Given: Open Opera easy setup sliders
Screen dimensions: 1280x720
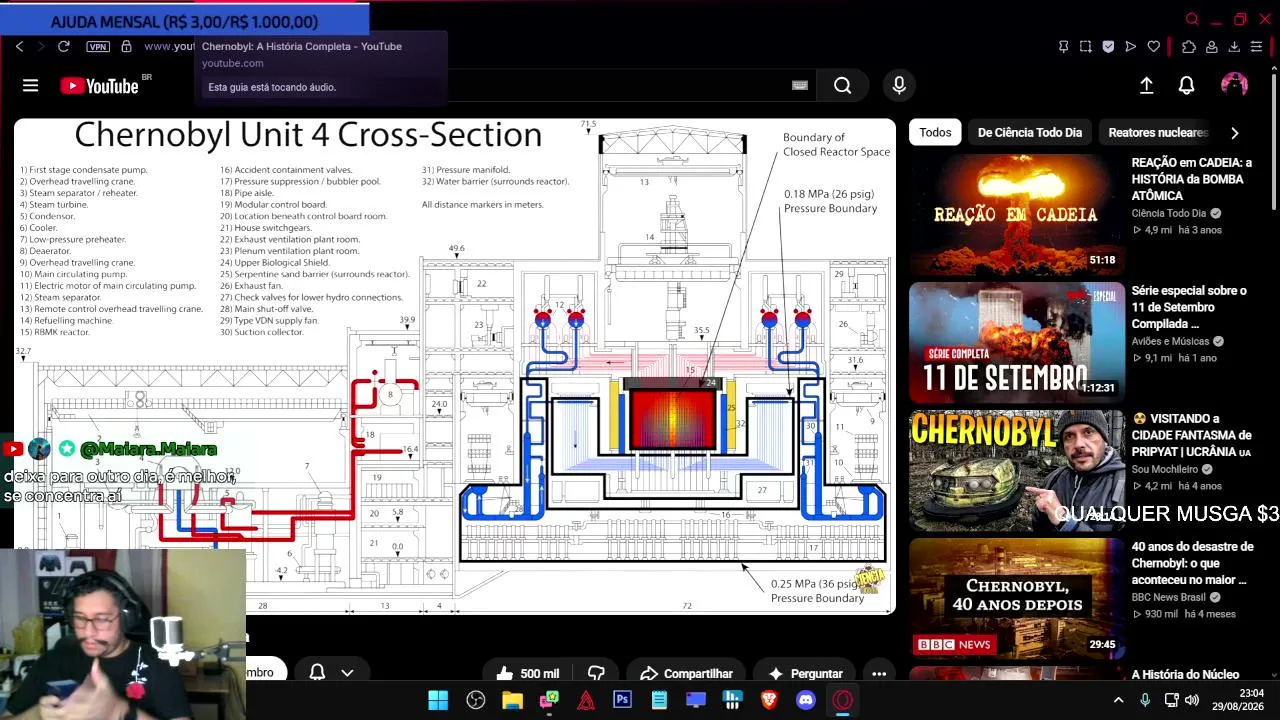Looking at the screenshot, I should tap(1257, 46).
